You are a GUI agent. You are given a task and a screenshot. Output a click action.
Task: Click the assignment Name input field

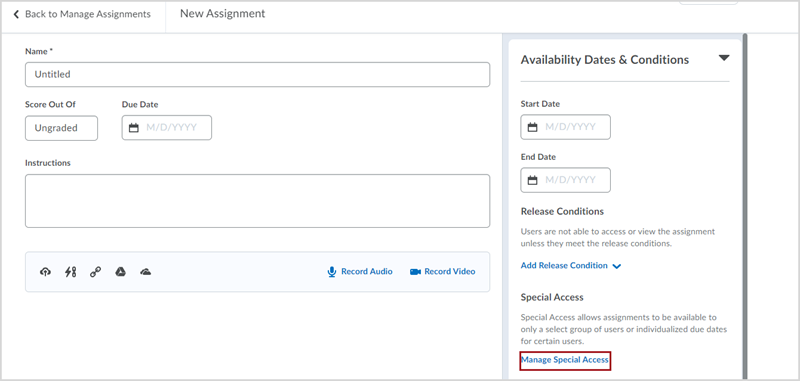257,74
